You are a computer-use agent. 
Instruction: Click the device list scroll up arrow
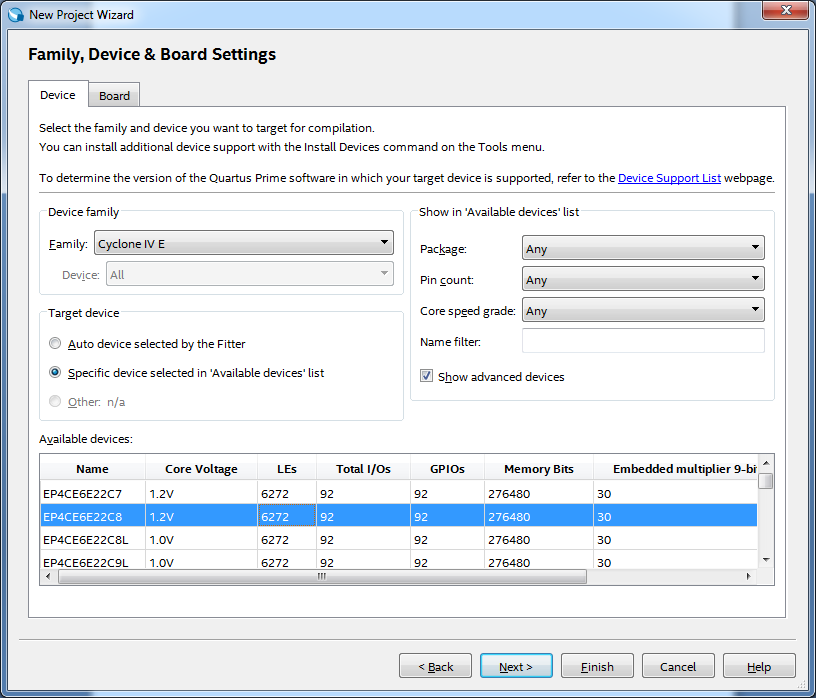[766, 462]
